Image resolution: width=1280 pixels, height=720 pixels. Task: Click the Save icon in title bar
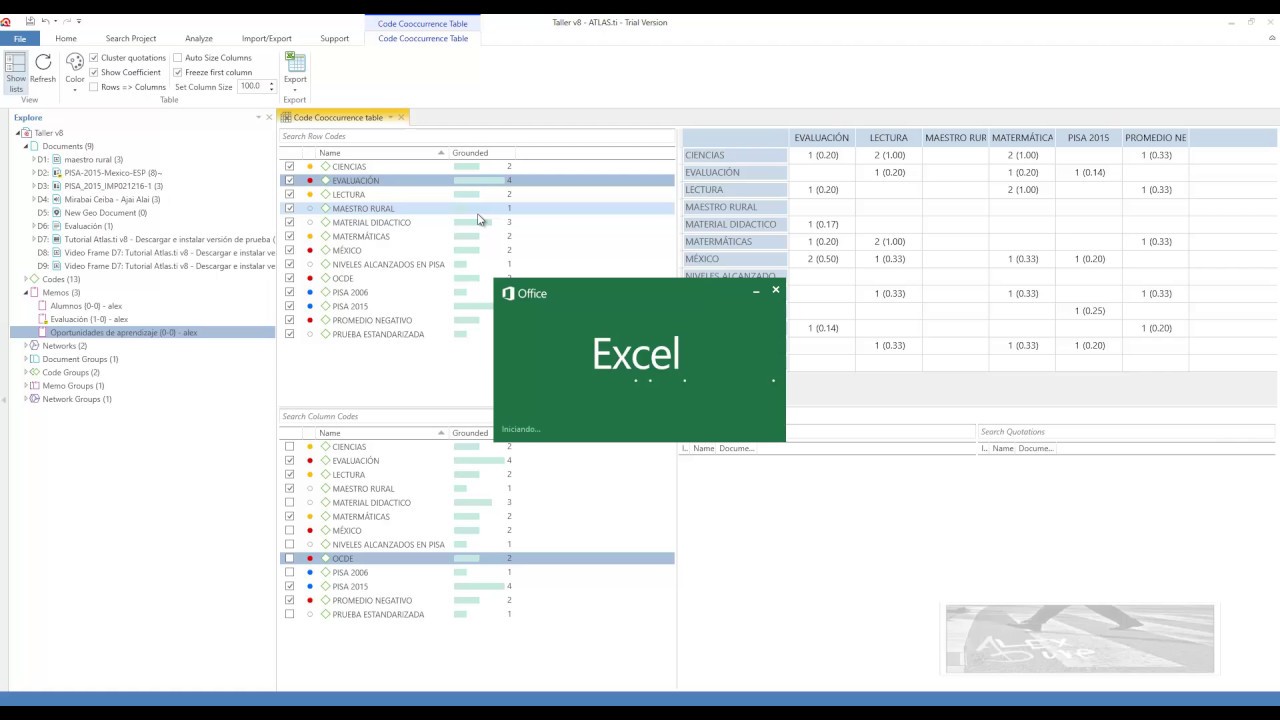(x=30, y=21)
